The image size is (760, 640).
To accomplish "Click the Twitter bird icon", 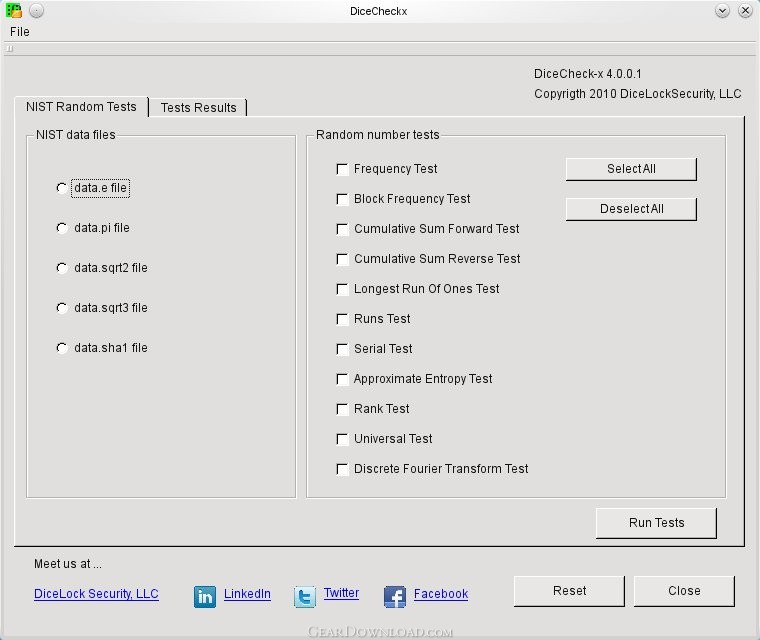I will click(x=305, y=596).
